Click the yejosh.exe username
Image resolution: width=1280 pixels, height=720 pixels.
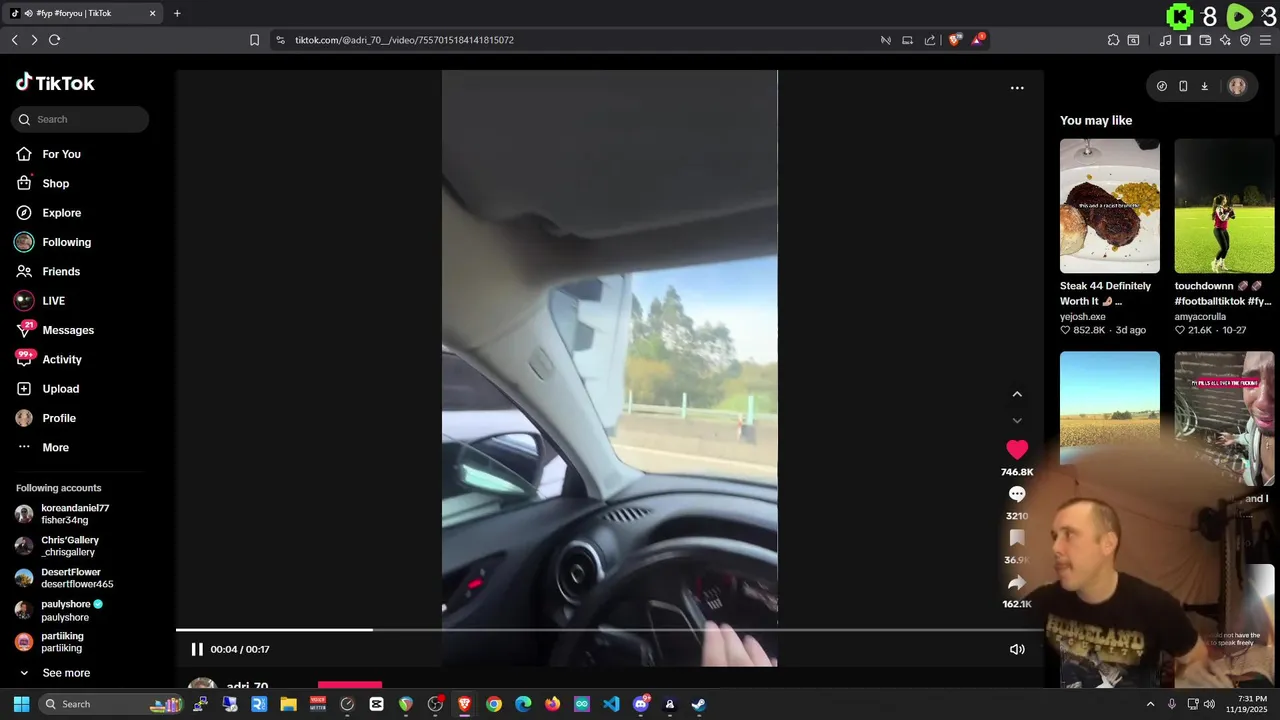pos(1083,317)
